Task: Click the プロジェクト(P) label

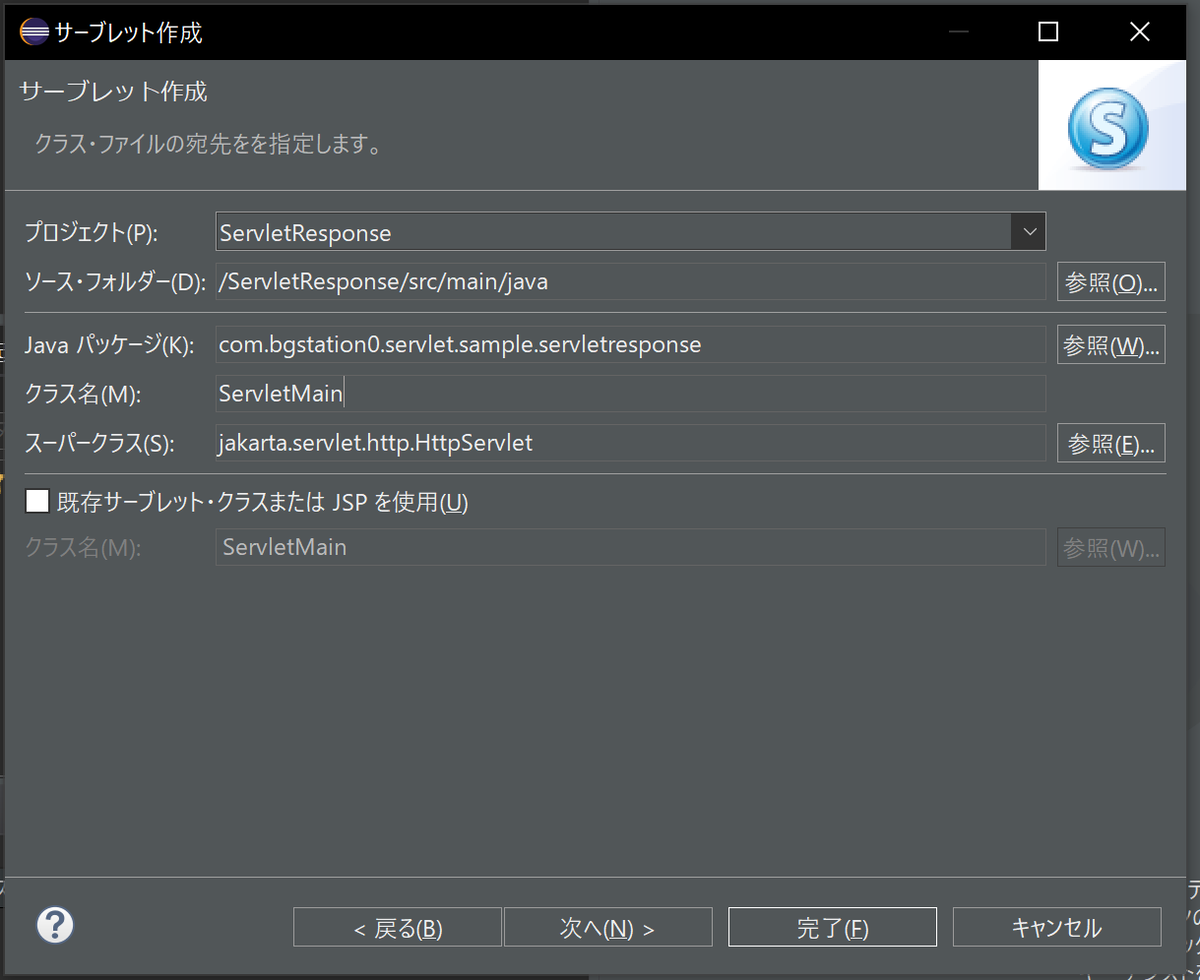Action: click(x=91, y=233)
